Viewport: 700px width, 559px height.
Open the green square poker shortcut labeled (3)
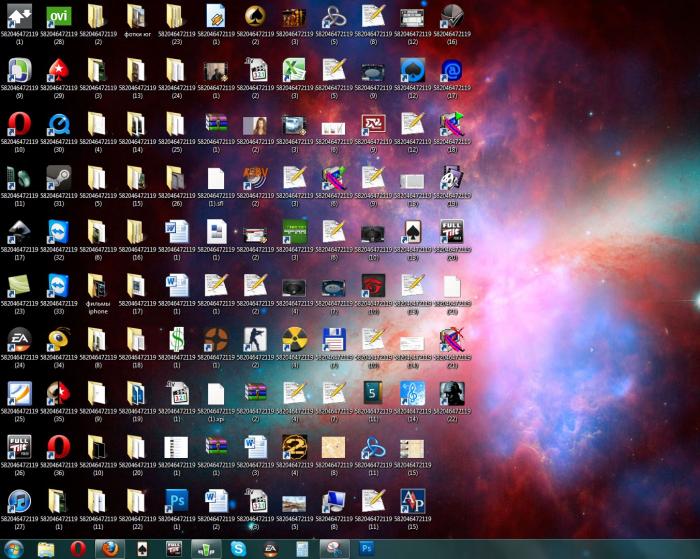pyautogui.click(x=295, y=232)
